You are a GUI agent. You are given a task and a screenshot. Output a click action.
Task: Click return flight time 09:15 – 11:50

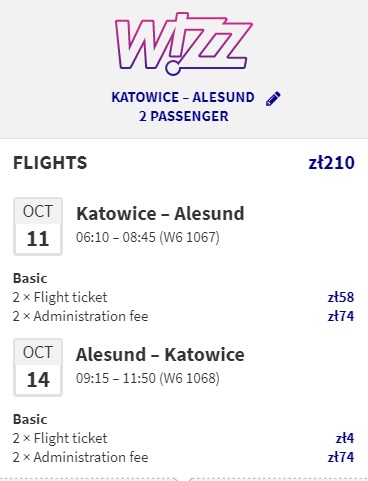116,378
